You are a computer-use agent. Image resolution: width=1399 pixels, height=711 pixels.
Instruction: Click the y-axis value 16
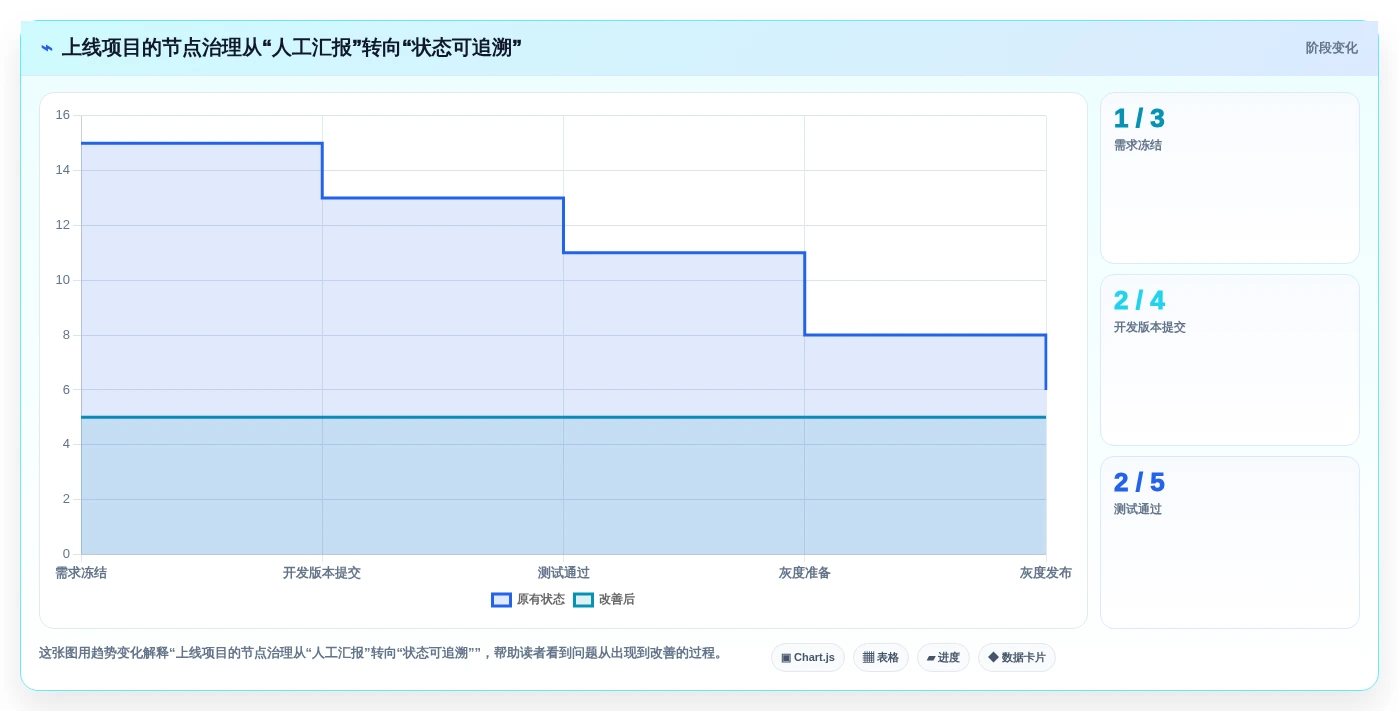click(63, 115)
